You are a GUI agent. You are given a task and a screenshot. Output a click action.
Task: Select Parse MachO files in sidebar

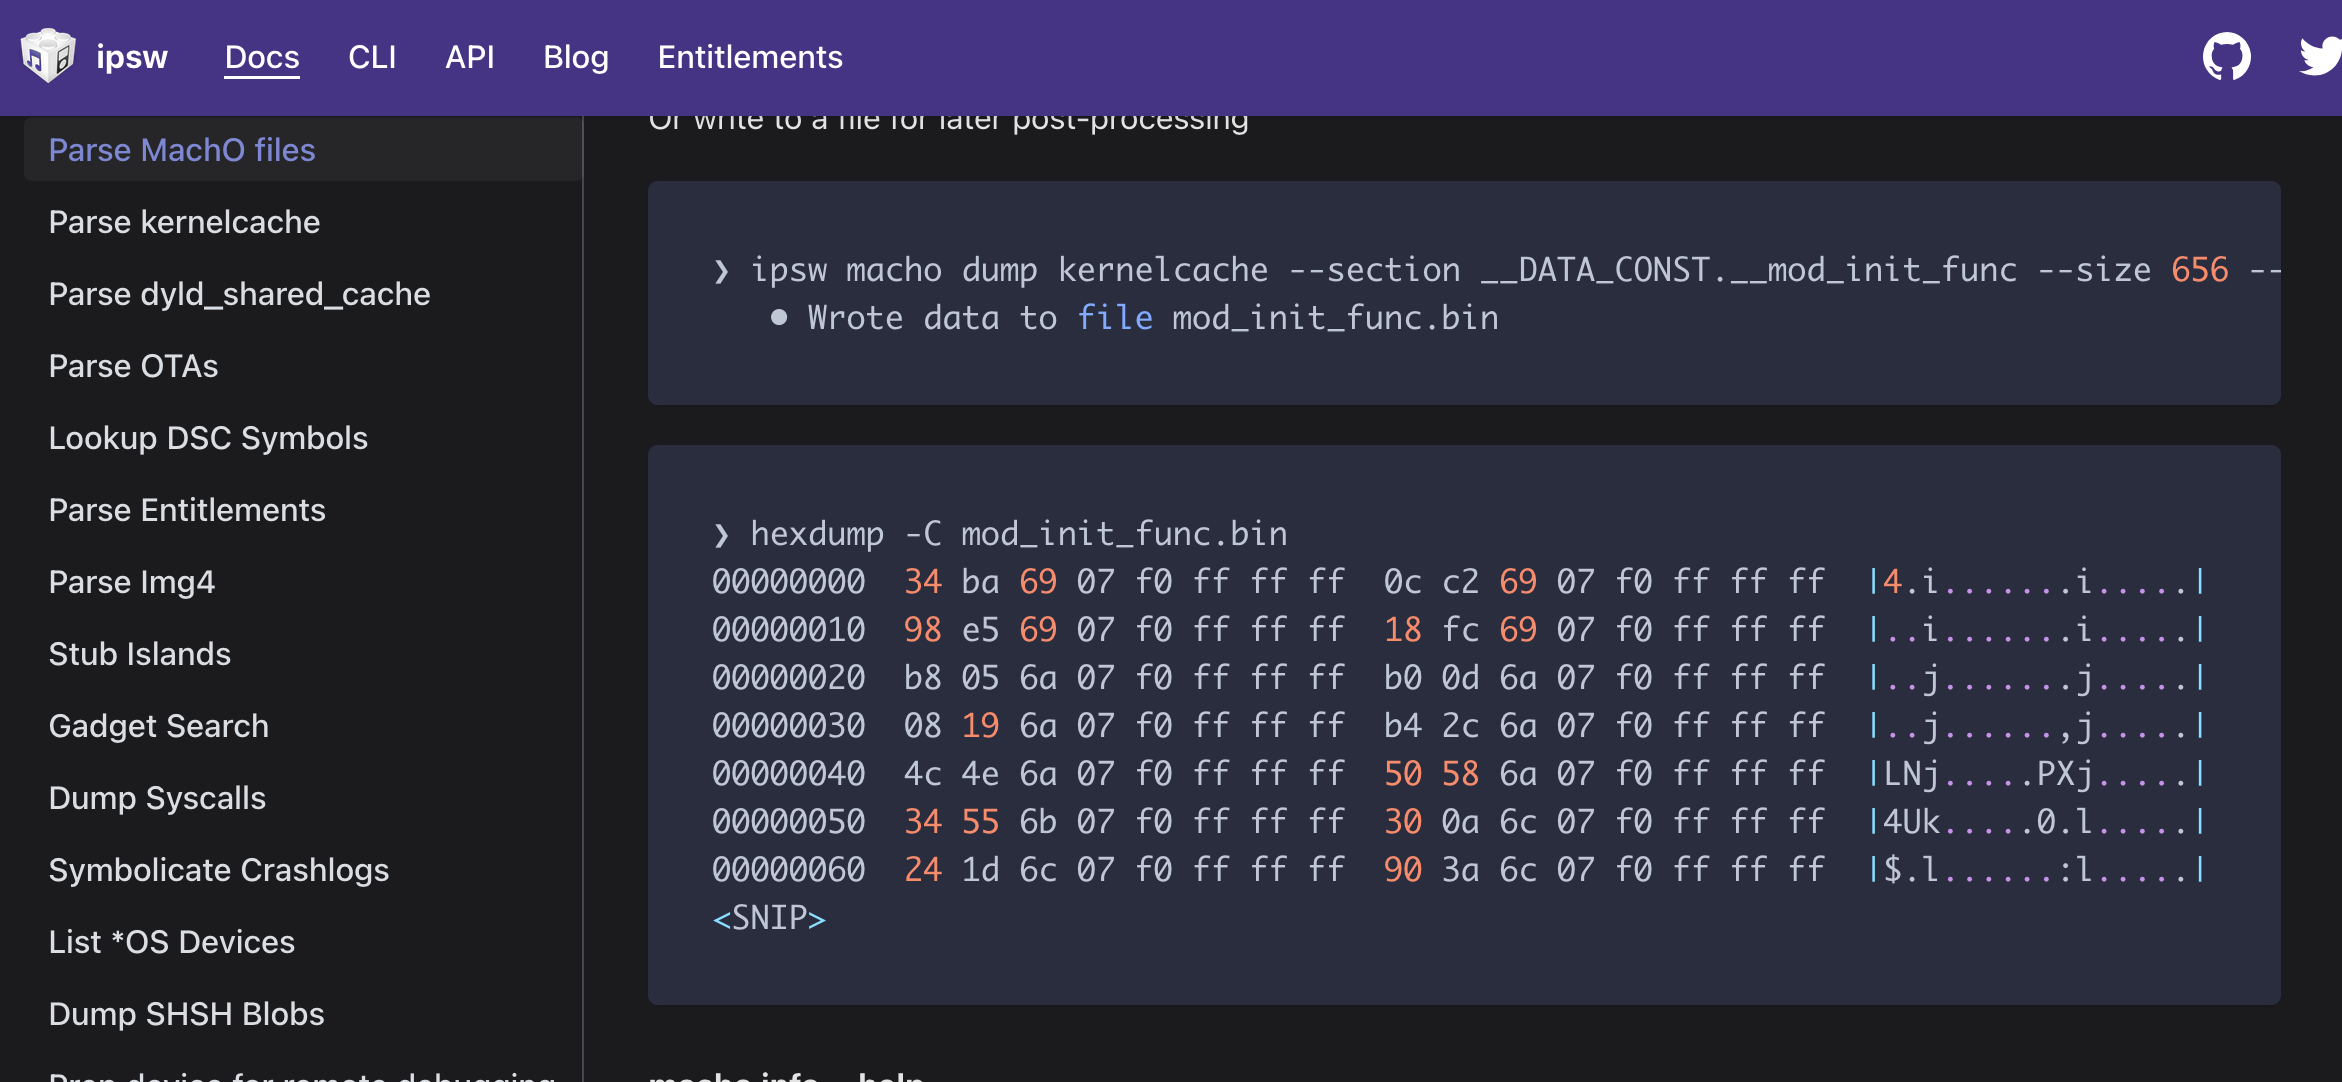182,150
